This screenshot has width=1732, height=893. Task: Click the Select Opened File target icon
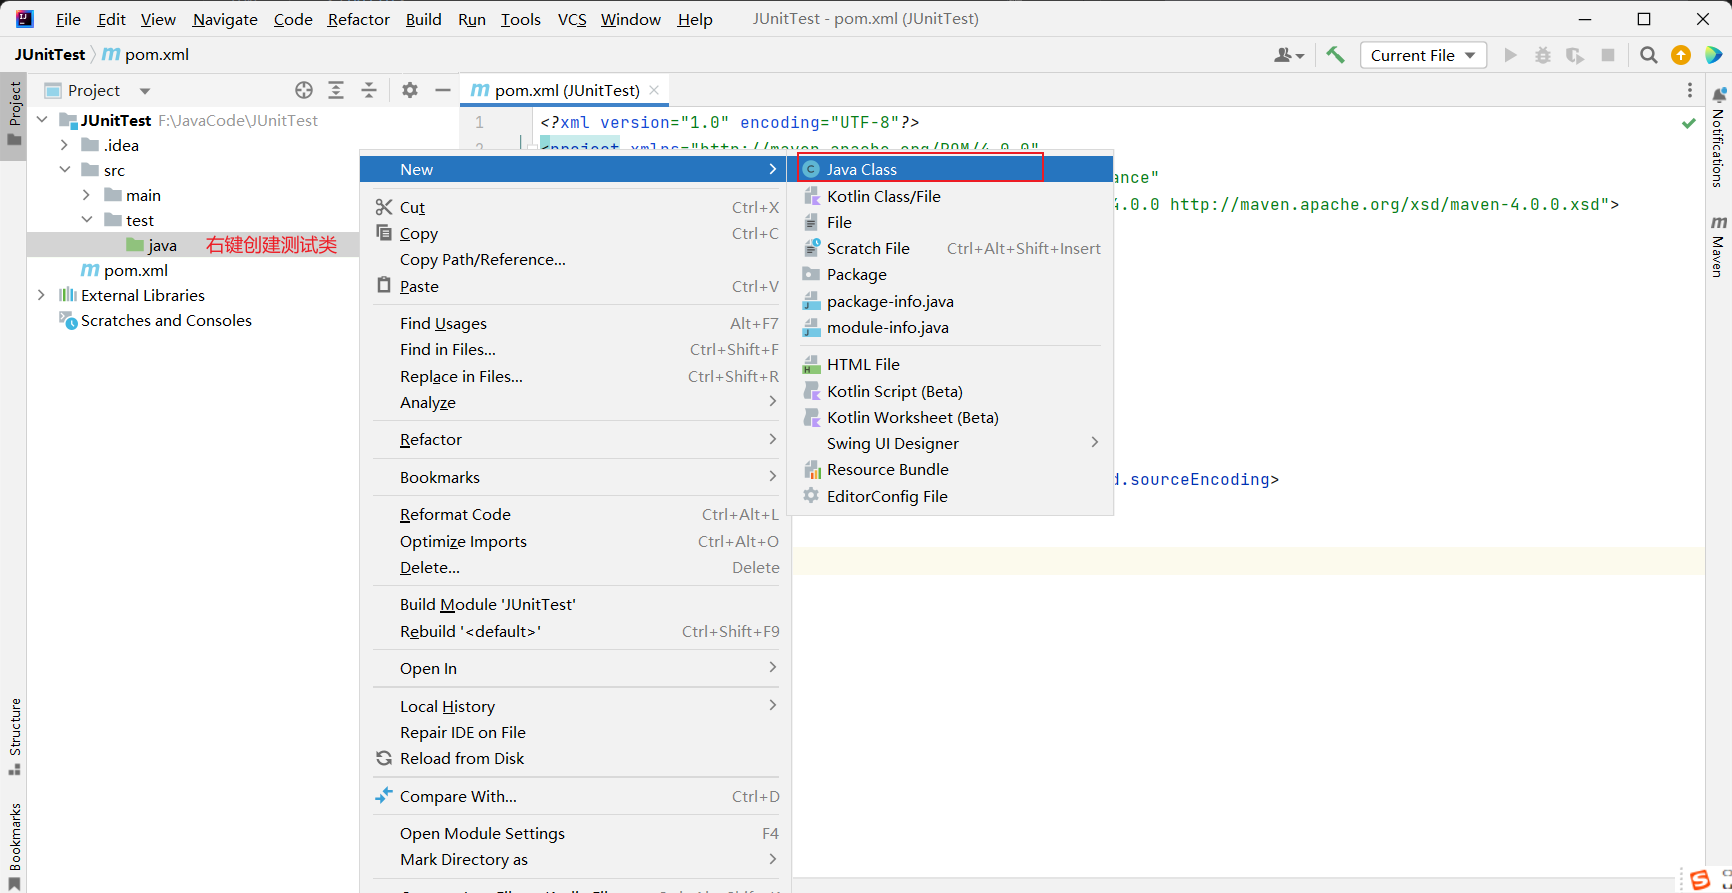(304, 90)
